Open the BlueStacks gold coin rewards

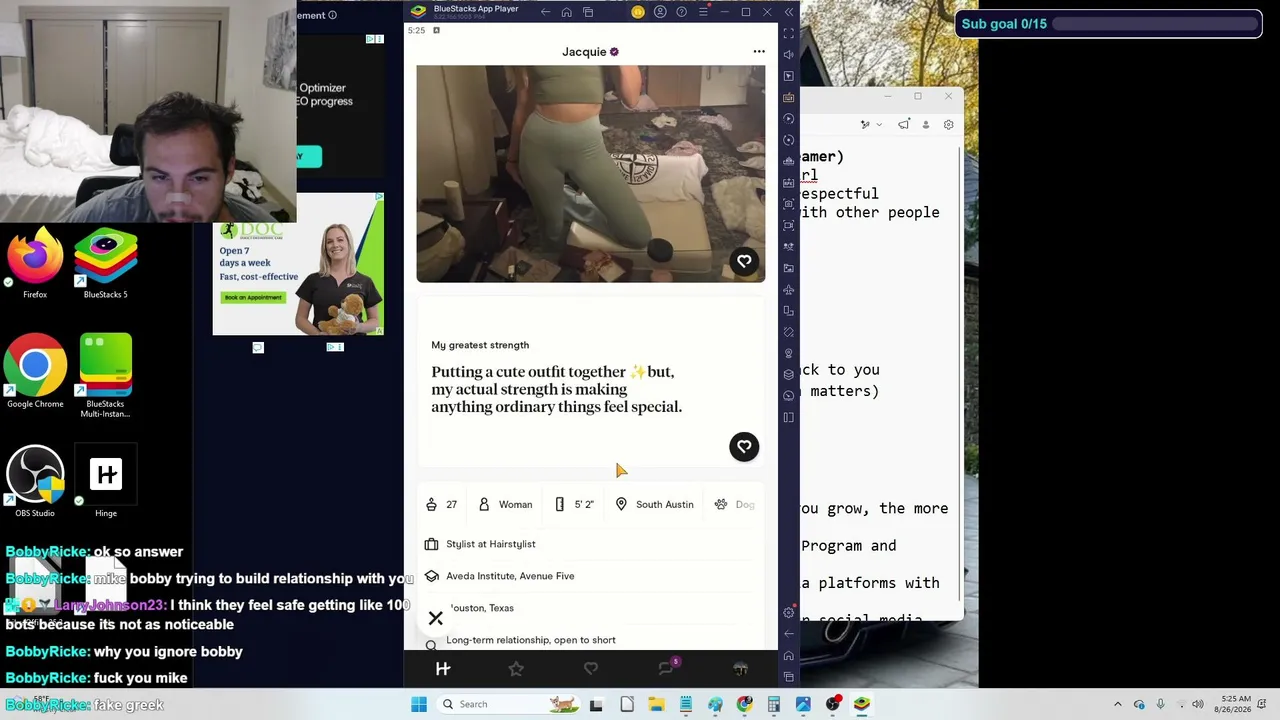(638, 12)
